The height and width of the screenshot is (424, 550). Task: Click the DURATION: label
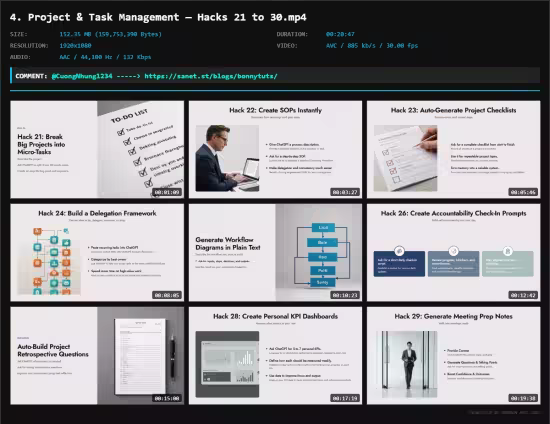coord(292,34)
